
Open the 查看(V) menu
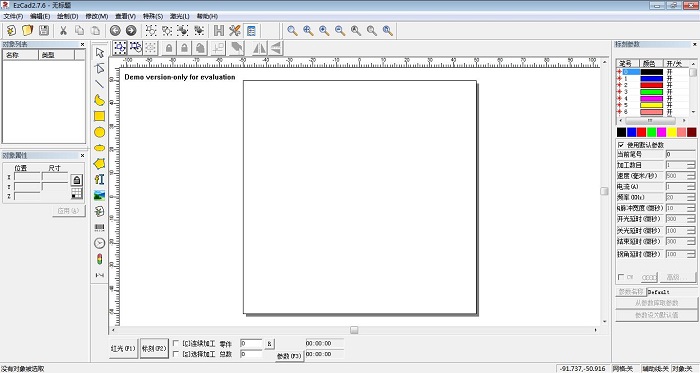(x=125, y=16)
